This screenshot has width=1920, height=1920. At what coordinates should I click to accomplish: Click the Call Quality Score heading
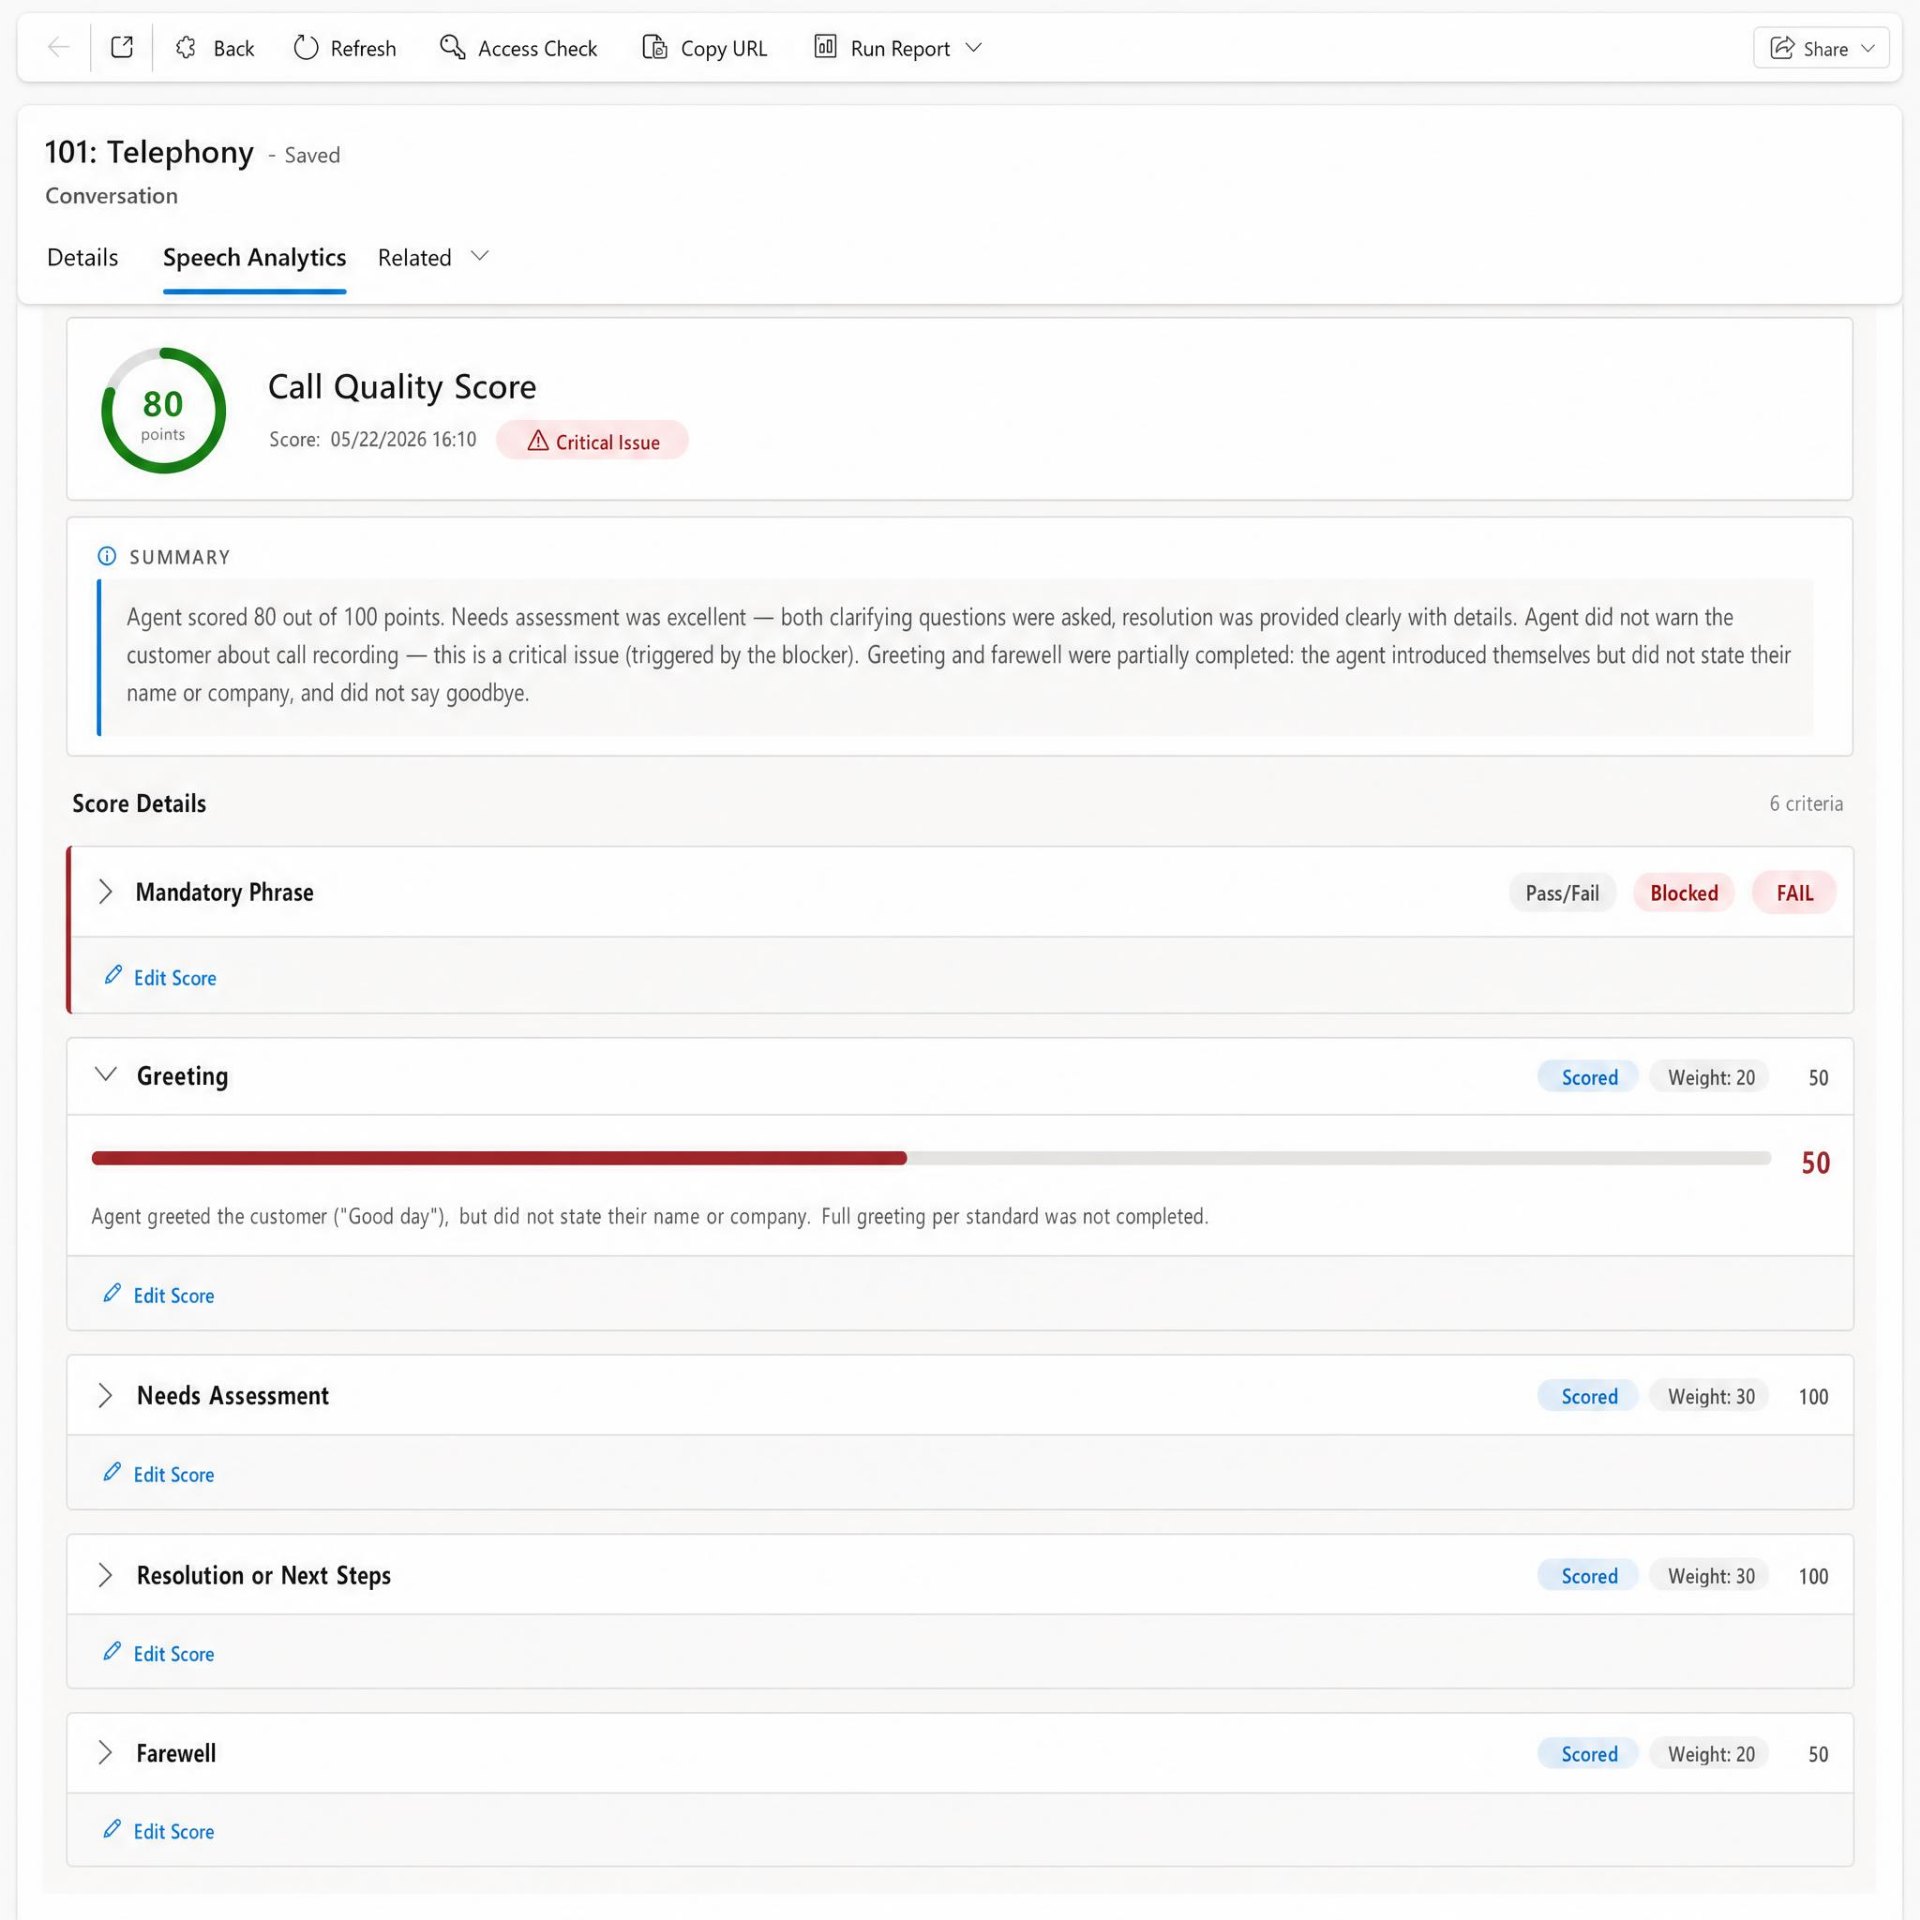point(402,387)
